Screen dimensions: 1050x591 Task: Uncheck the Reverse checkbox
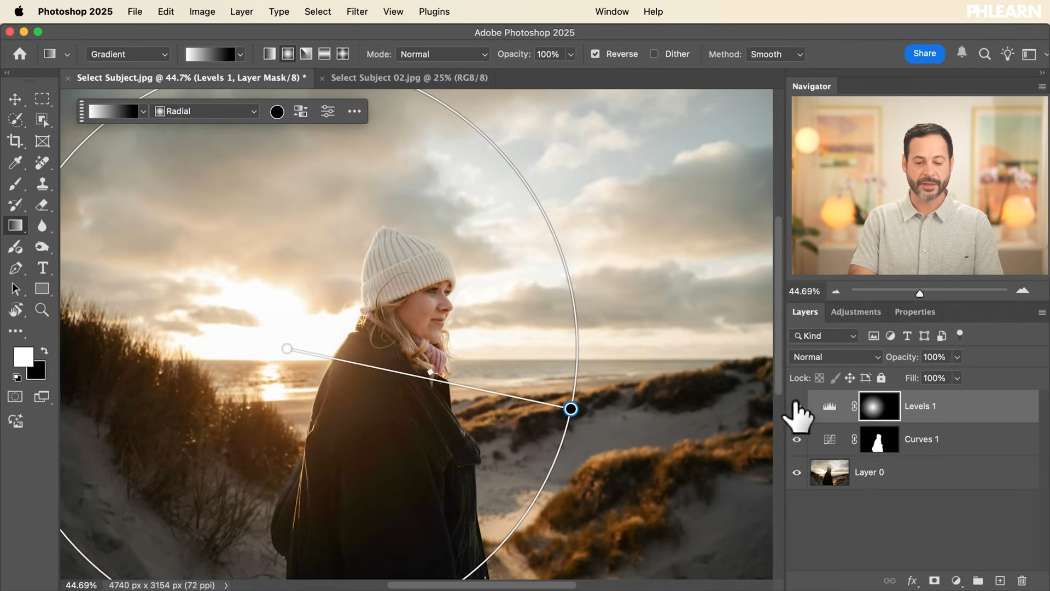click(595, 54)
